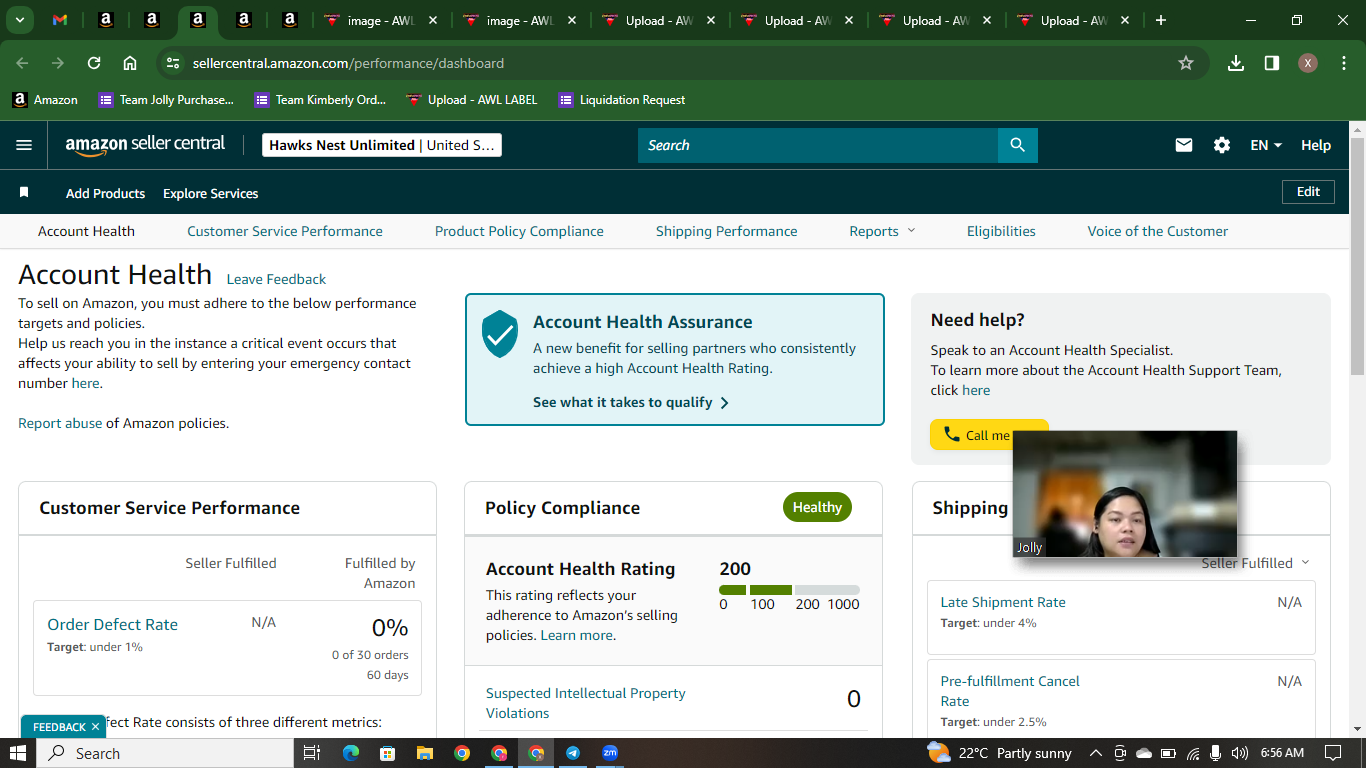Click the bookmark flag icon beside Add Products
This screenshot has height=768, width=1366.
tap(24, 192)
